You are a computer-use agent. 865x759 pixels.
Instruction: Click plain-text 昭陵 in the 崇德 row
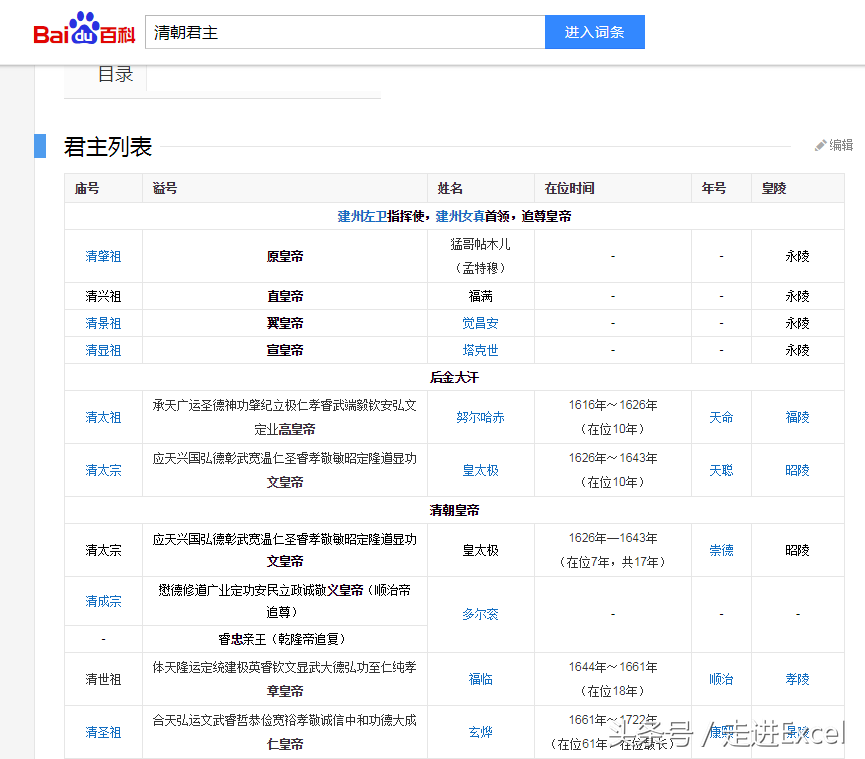(x=797, y=550)
